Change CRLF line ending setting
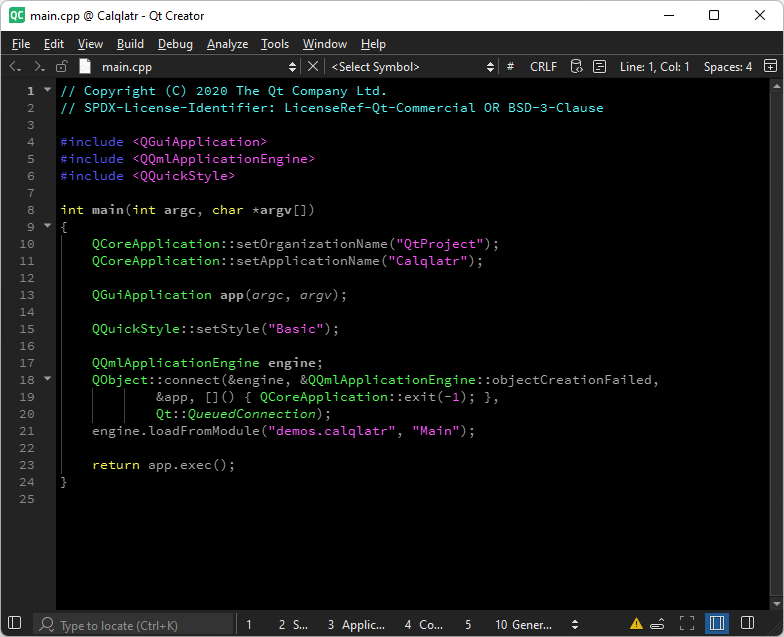 pos(543,66)
